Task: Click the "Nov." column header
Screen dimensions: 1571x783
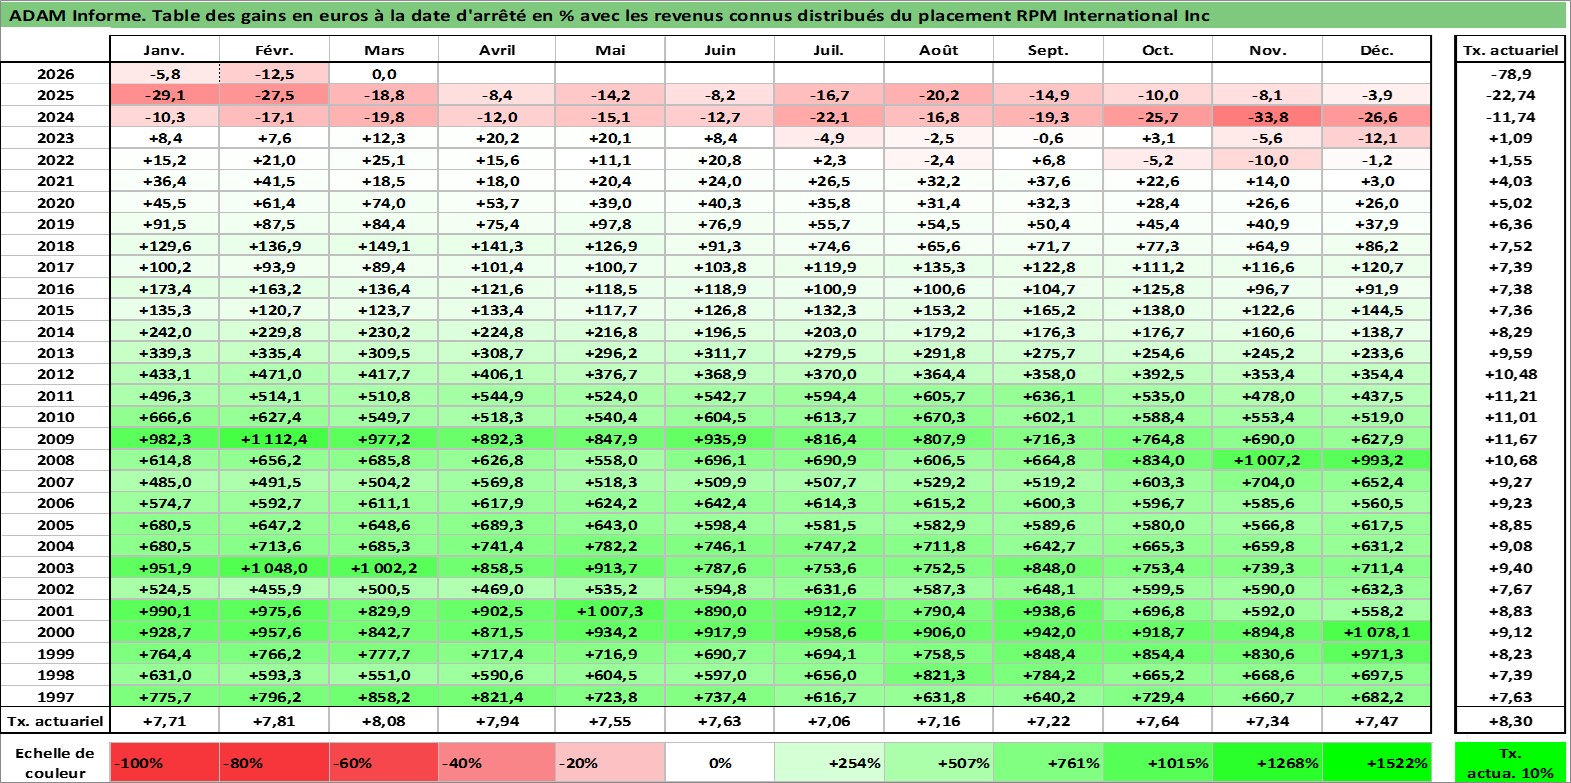Action: pos(1267,50)
